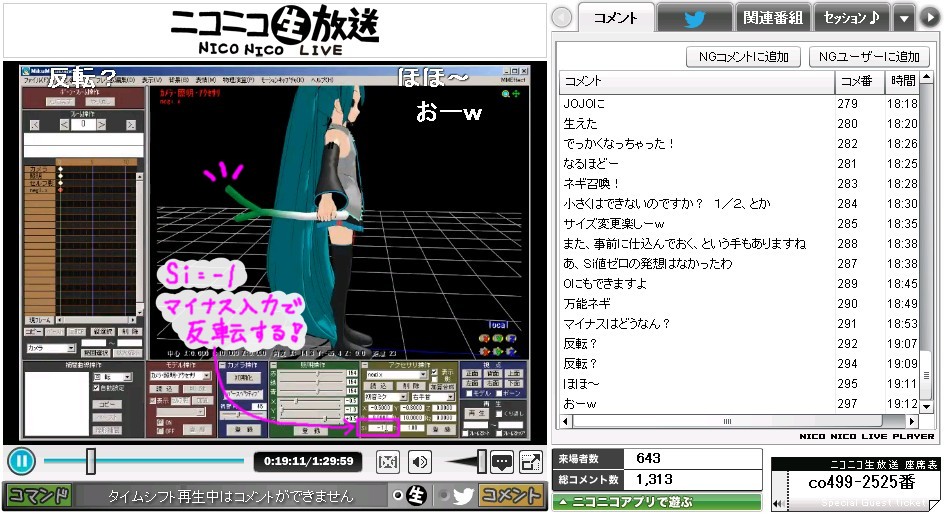The width and height of the screenshot is (944, 514).
Task: Switch to the Twitter tab
Action: 694,18
